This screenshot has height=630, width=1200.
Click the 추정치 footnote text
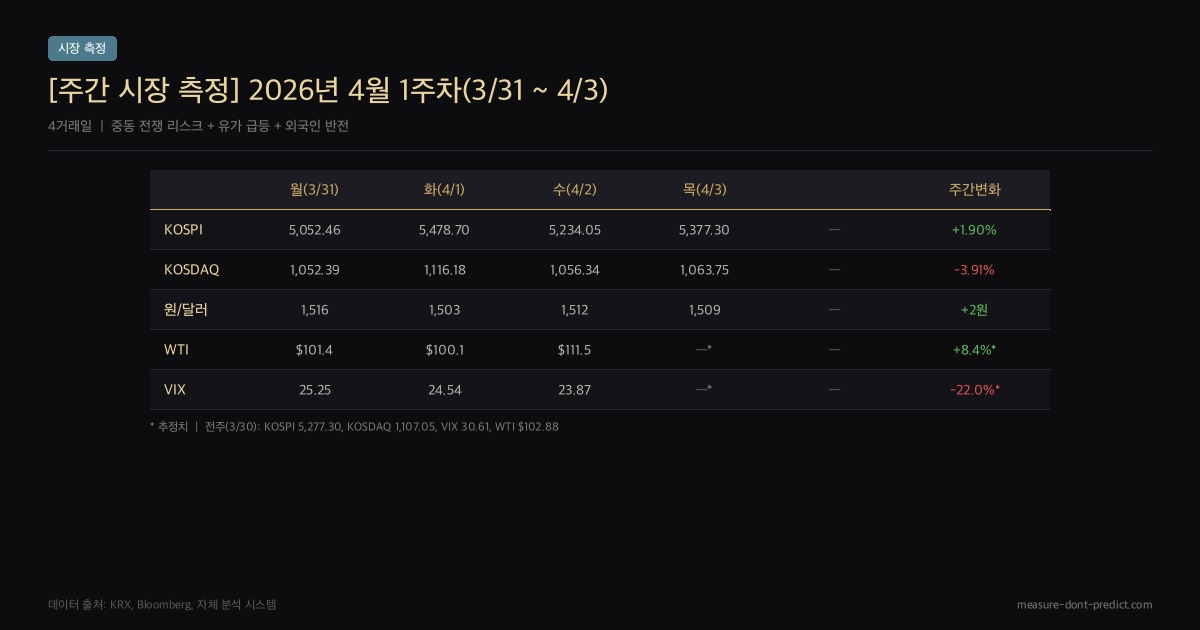(168, 426)
